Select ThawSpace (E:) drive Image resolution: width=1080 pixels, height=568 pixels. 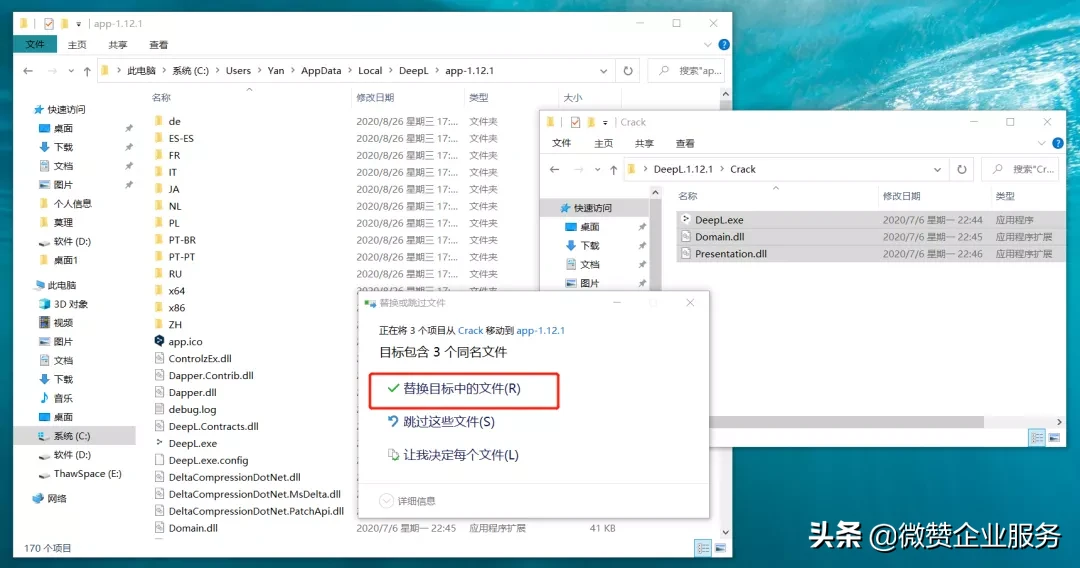pyautogui.click(x=87, y=474)
